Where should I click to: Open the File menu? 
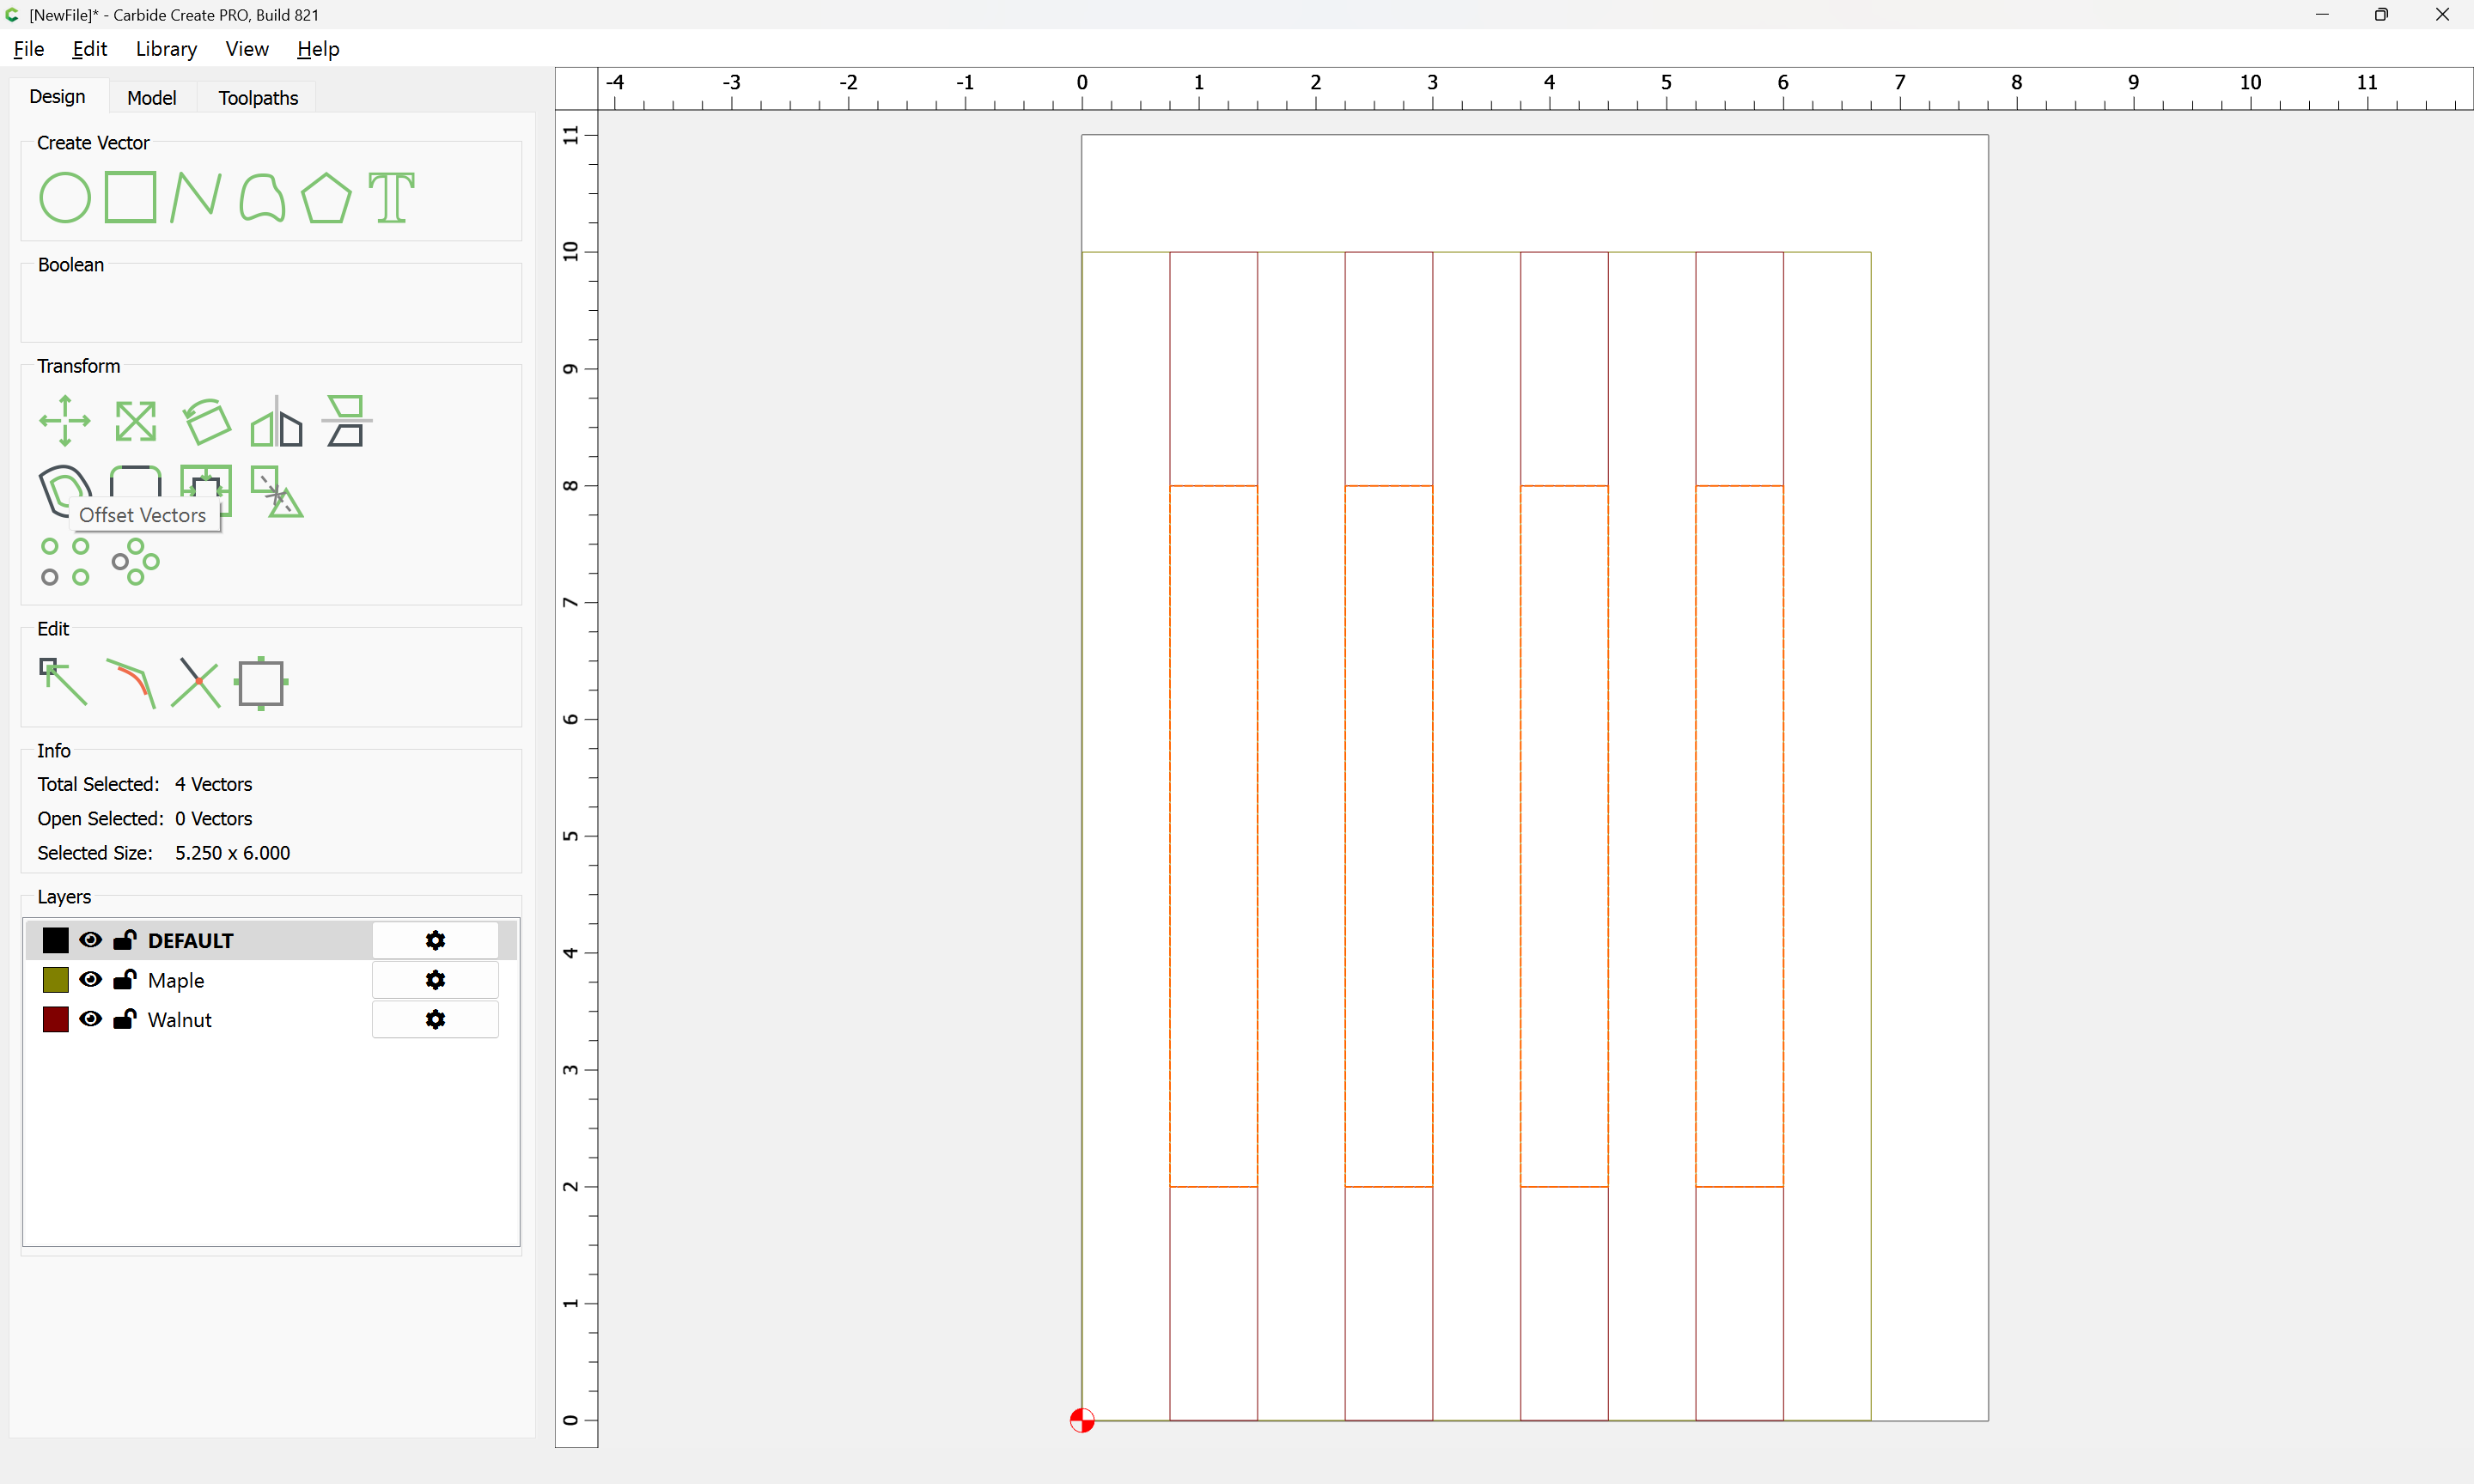click(28, 49)
